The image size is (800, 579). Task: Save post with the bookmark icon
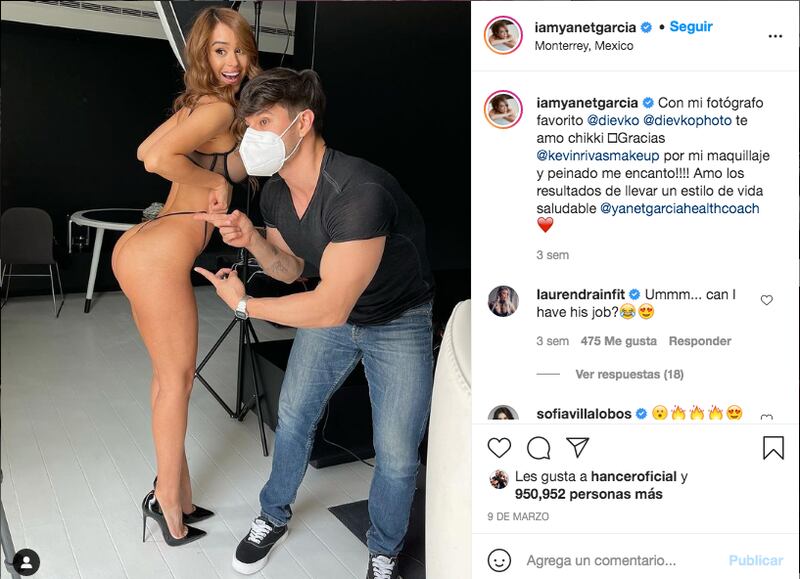pyautogui.click(x=773, y=447)
